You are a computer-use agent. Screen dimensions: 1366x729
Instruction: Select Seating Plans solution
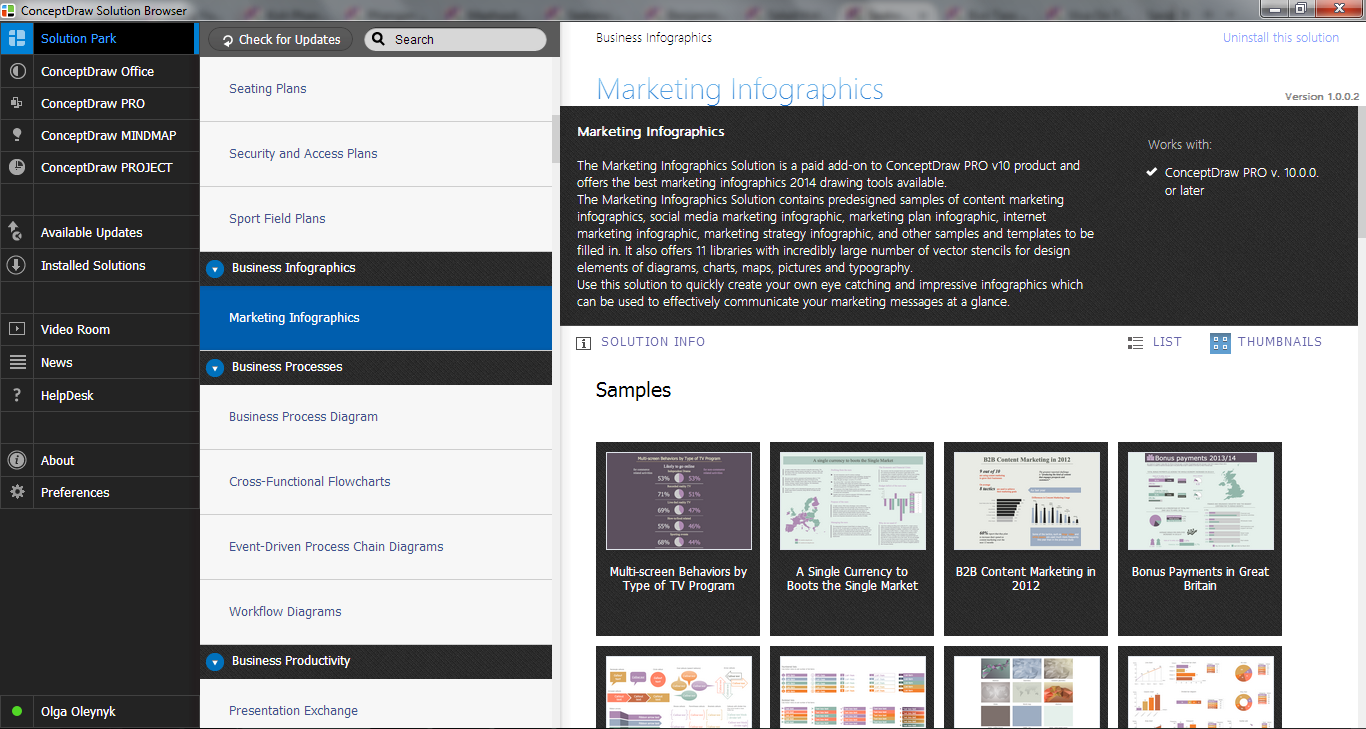tap(376, 89)
